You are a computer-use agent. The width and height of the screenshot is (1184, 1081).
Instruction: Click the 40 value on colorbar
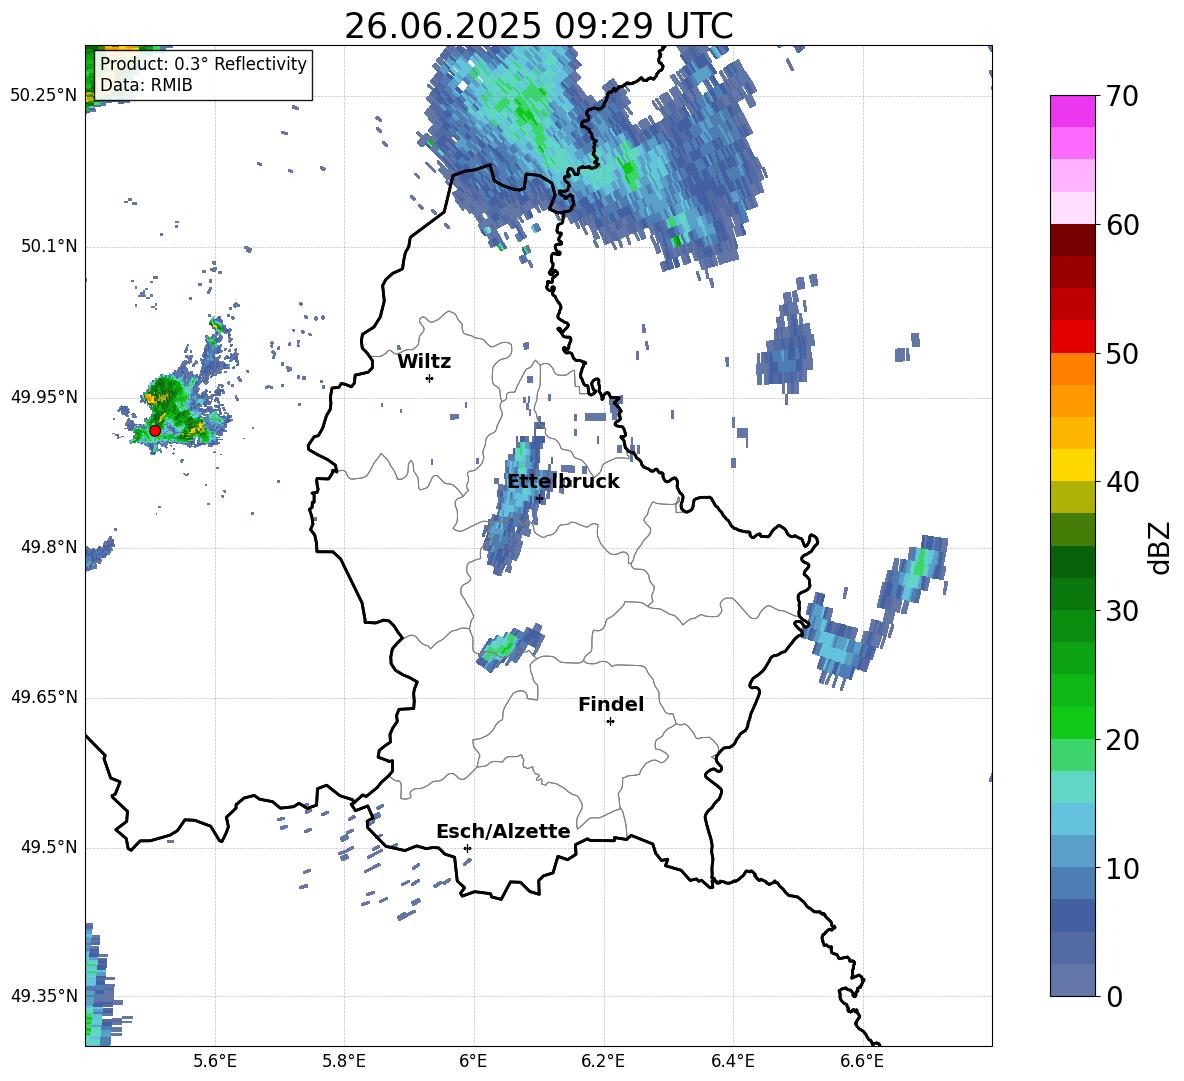coord(1122,482)
